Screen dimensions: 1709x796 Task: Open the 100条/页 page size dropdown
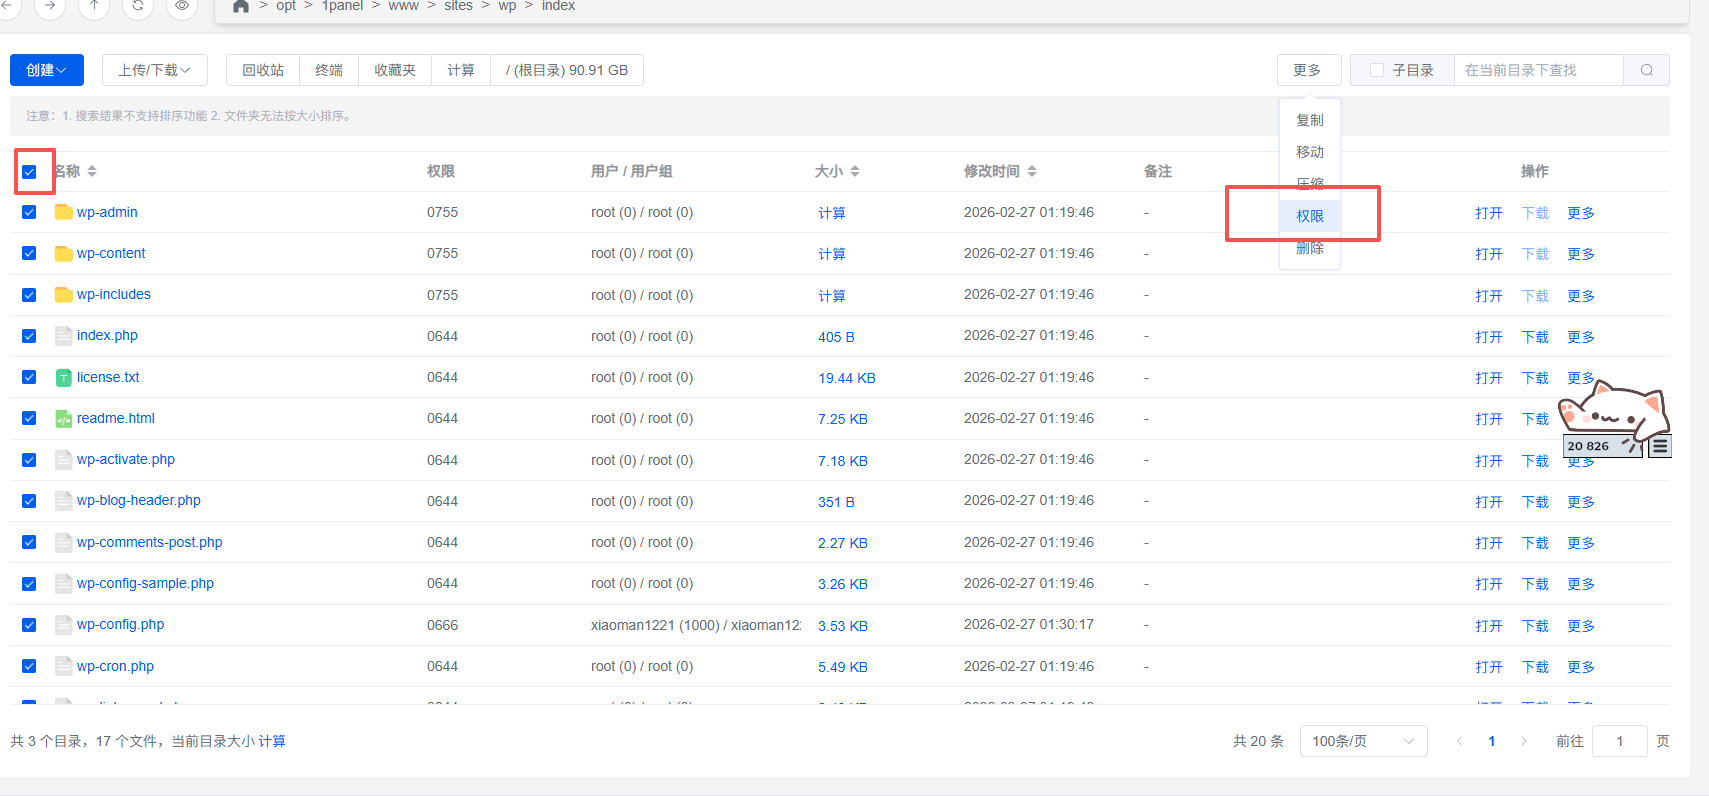[x=1362, y=741]
